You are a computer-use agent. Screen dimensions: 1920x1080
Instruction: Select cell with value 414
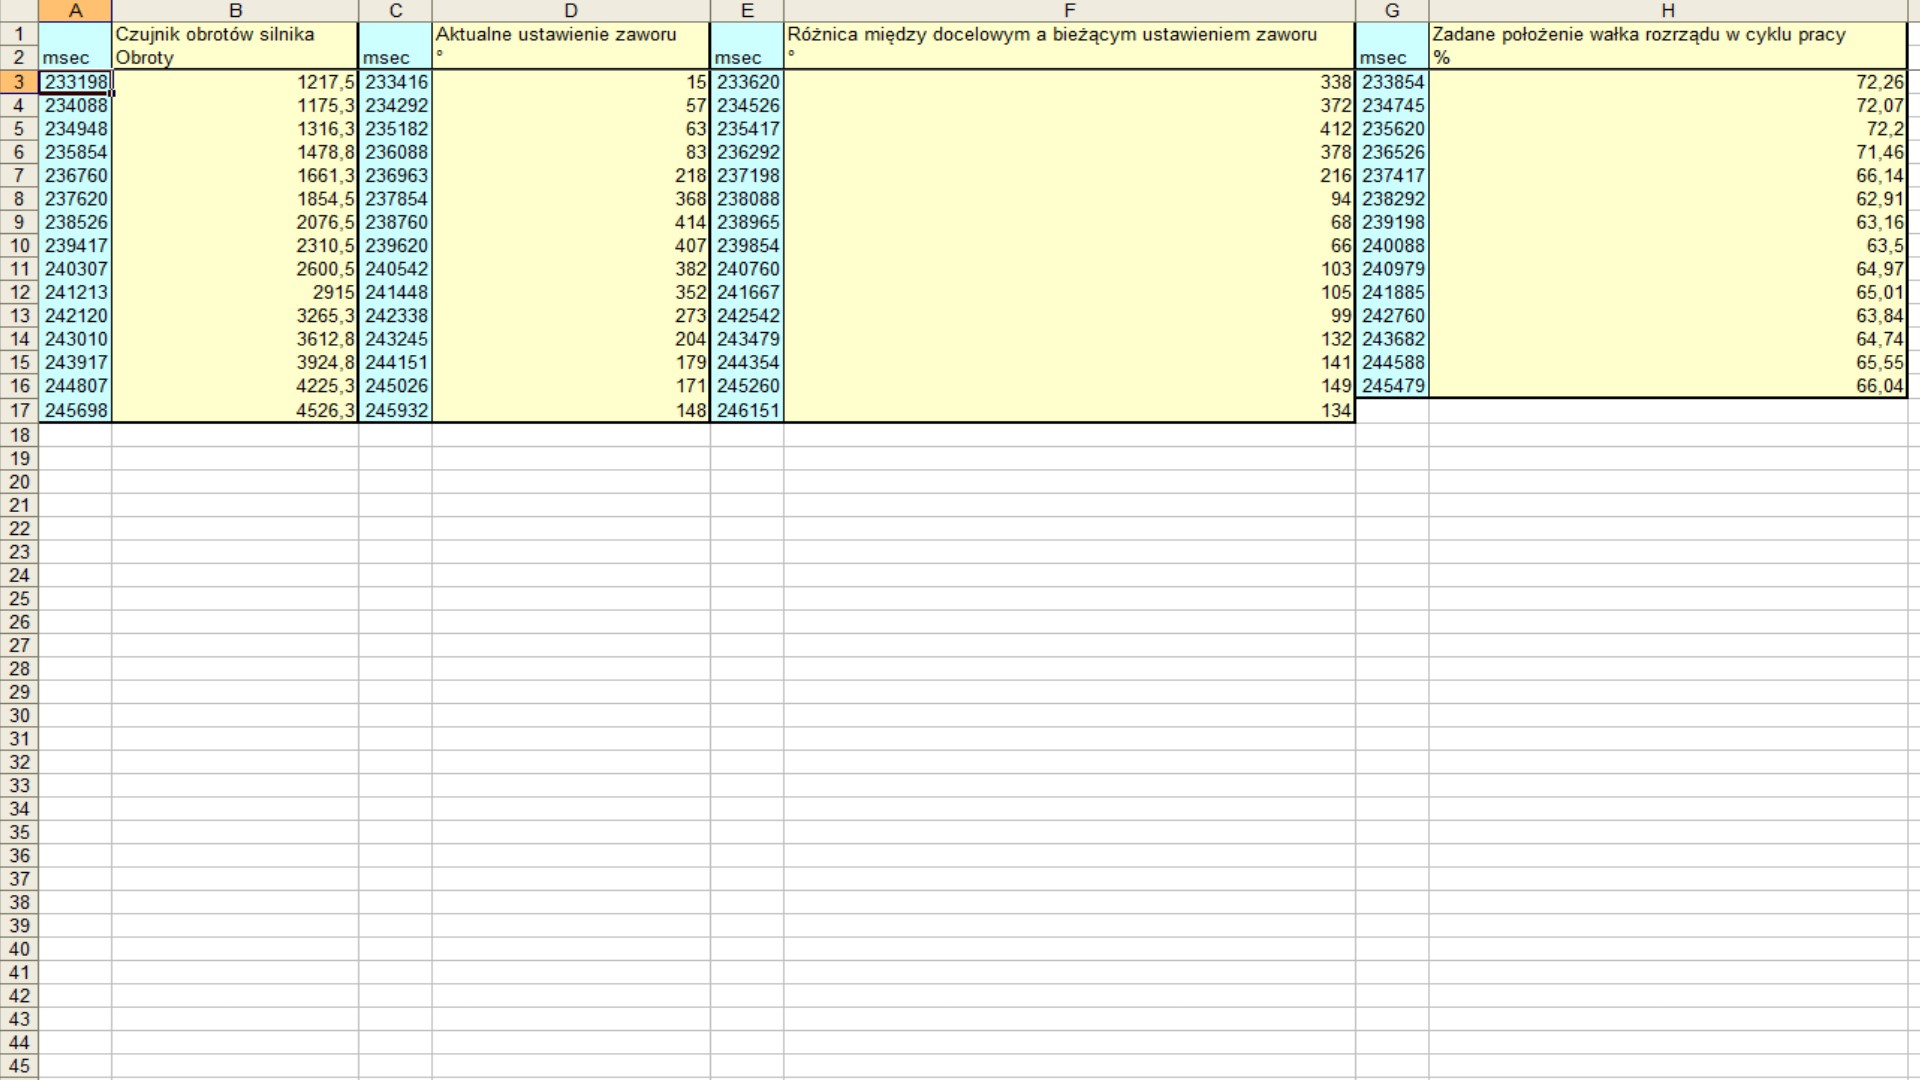click(x=571, y=222)
